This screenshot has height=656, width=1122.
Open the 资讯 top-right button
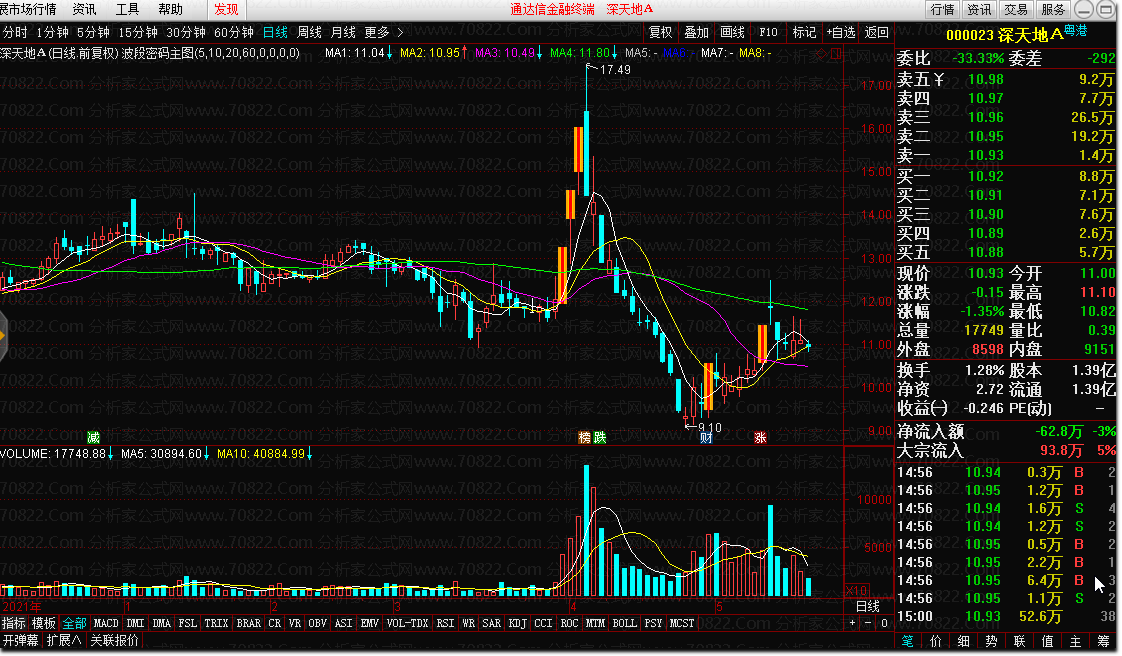(979, 9)
